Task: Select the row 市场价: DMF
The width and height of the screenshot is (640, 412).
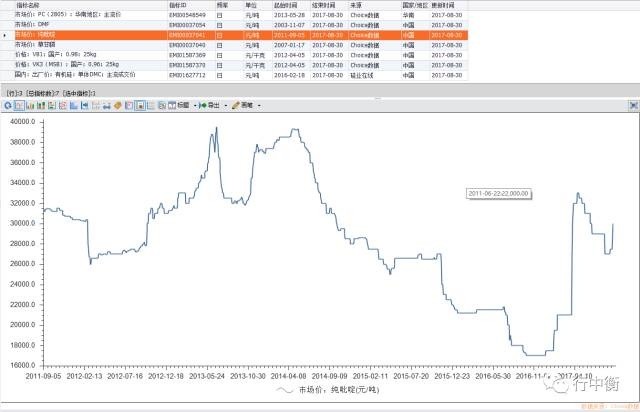Action: (234, 25)
